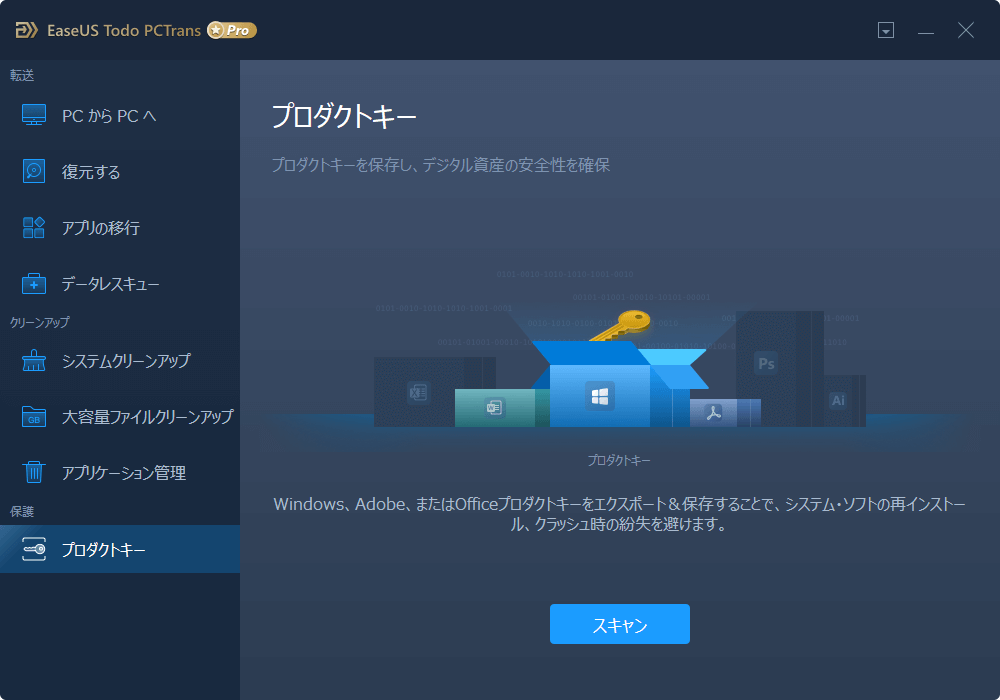1000x700 pixels.
Task: Switch to アプリケーション管理
Action: pos(120,472)
